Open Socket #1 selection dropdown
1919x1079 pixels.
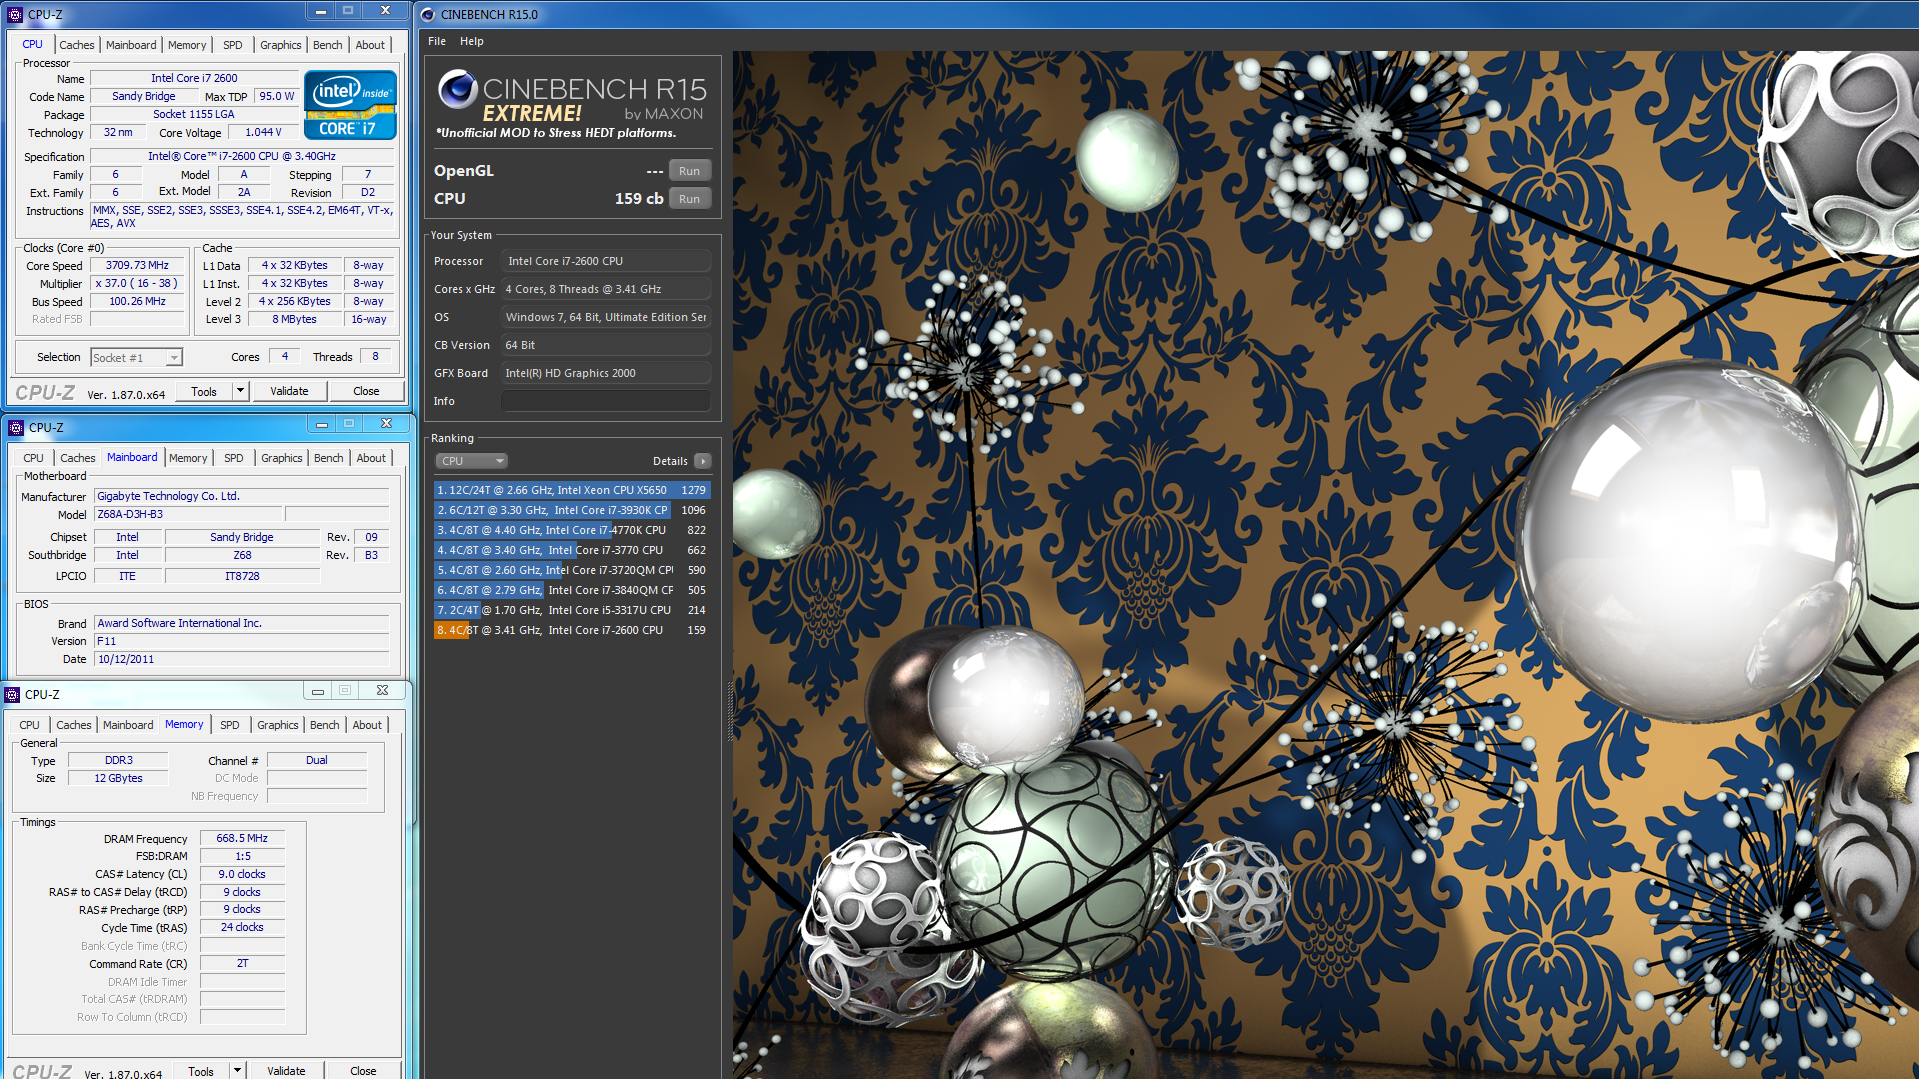point(137,357)
